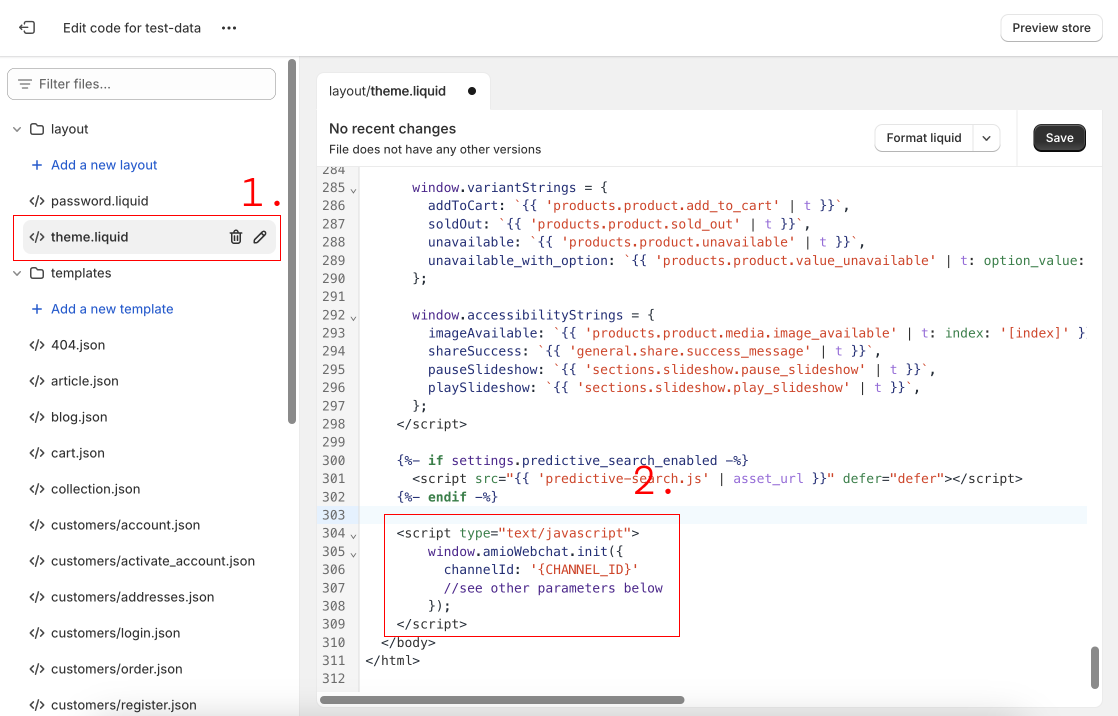1118x716 pixels.
Task: Click '</html>' tag on line 311
Action: pos(392,660)
